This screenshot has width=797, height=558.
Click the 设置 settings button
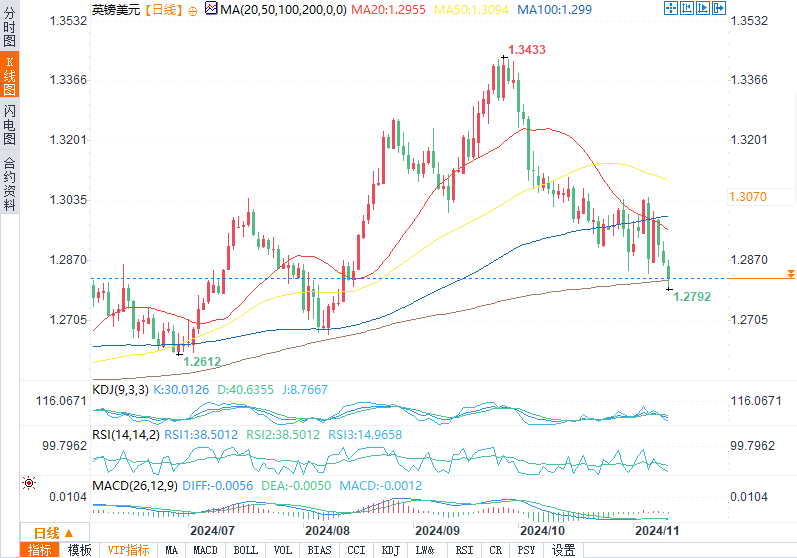point(564,550)
